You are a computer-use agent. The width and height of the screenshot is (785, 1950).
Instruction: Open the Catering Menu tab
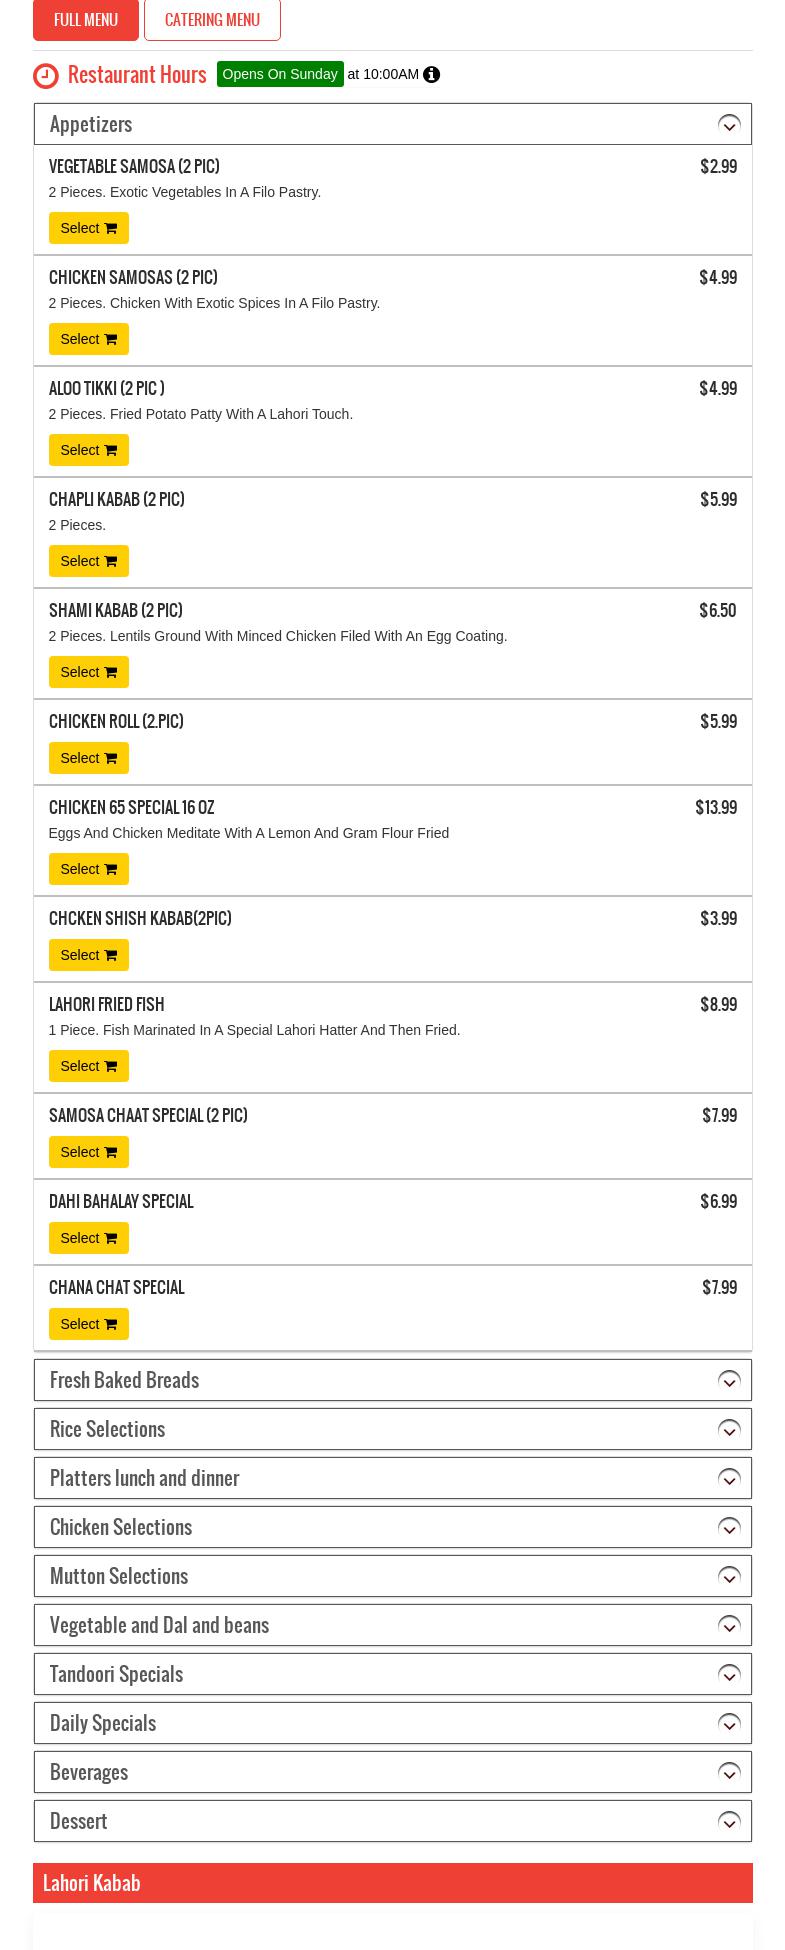[x=212, y=20]
